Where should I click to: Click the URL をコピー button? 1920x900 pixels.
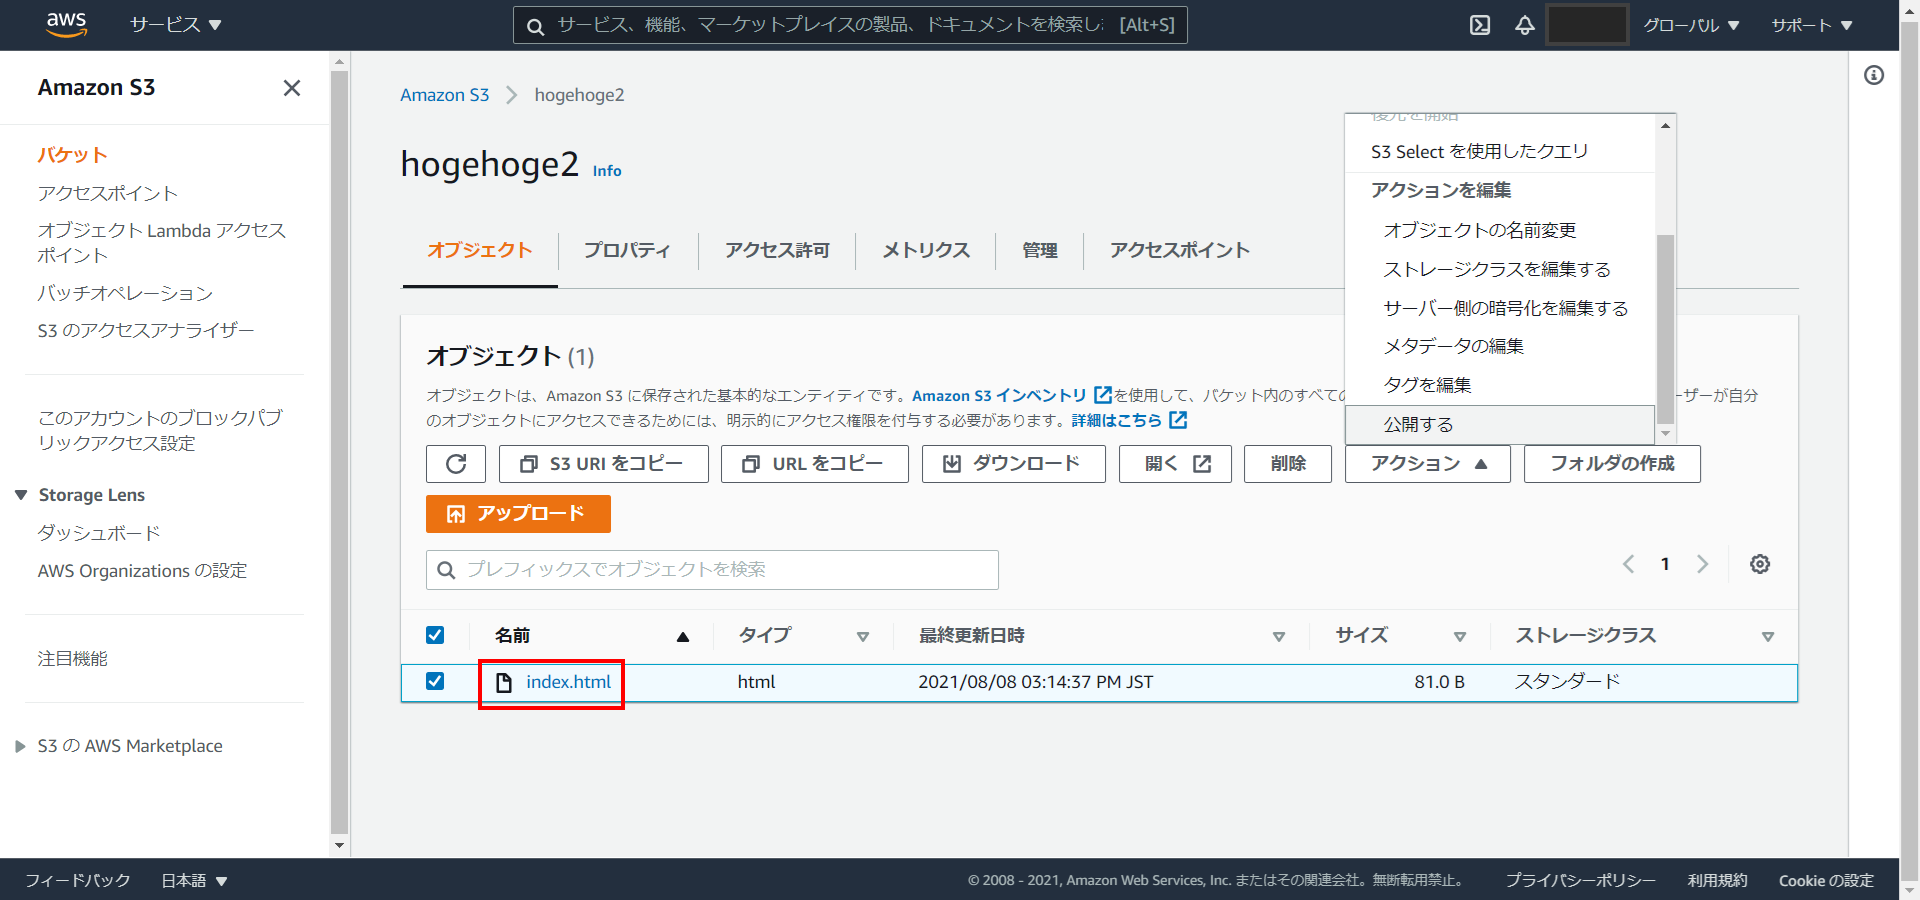pyautogui.click(x=815, y=464)
